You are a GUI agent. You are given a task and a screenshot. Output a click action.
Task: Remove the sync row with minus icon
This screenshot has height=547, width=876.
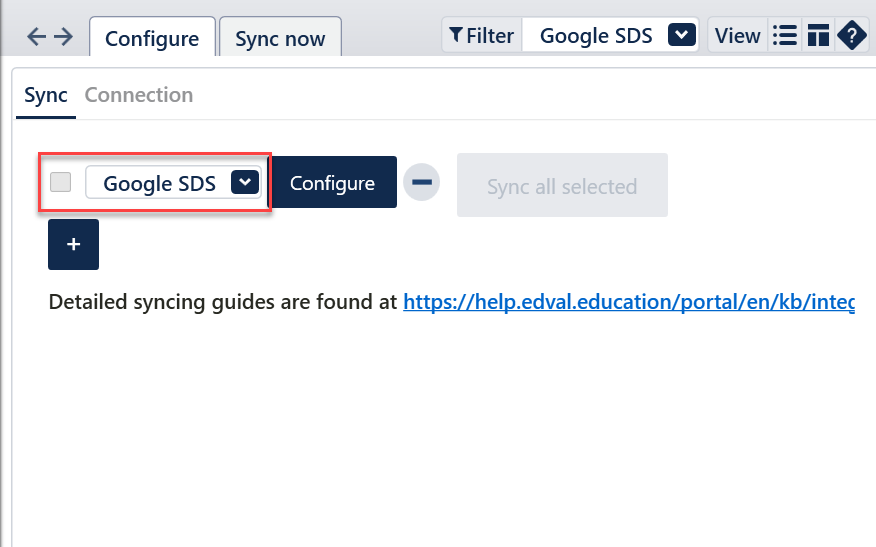point(421,183)
